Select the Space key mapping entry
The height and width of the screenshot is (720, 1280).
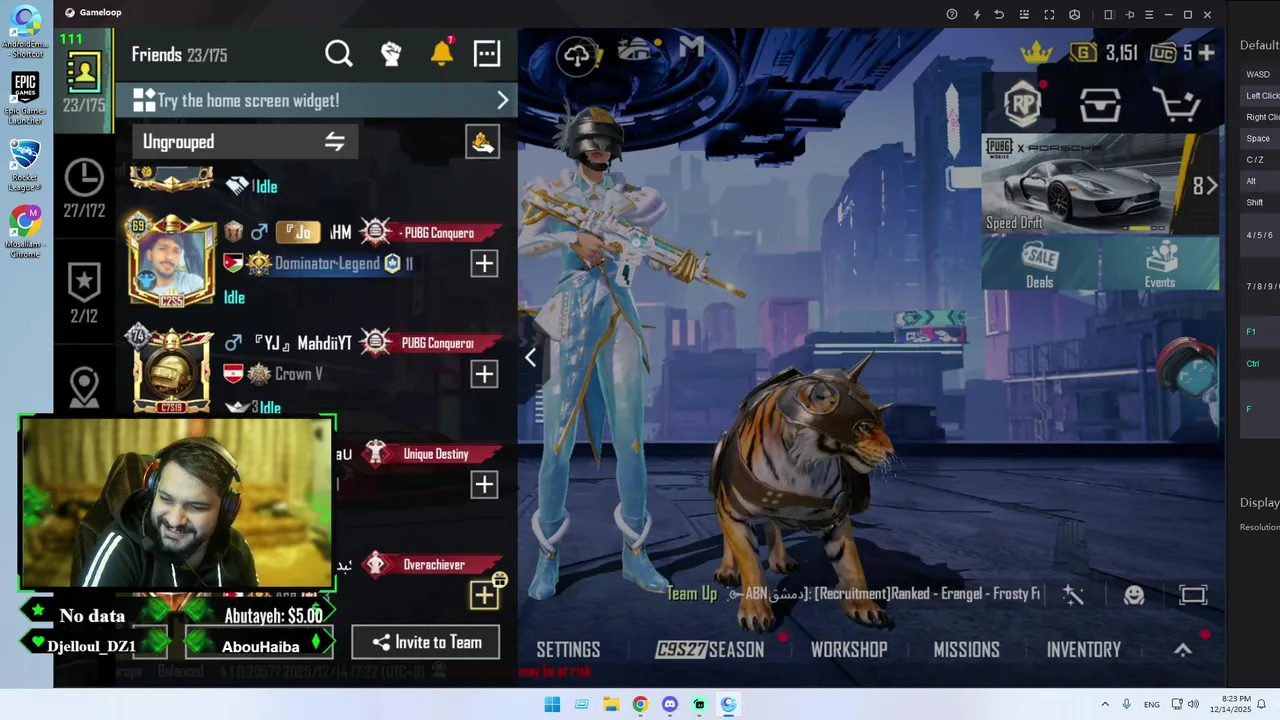coord(1258,138)
